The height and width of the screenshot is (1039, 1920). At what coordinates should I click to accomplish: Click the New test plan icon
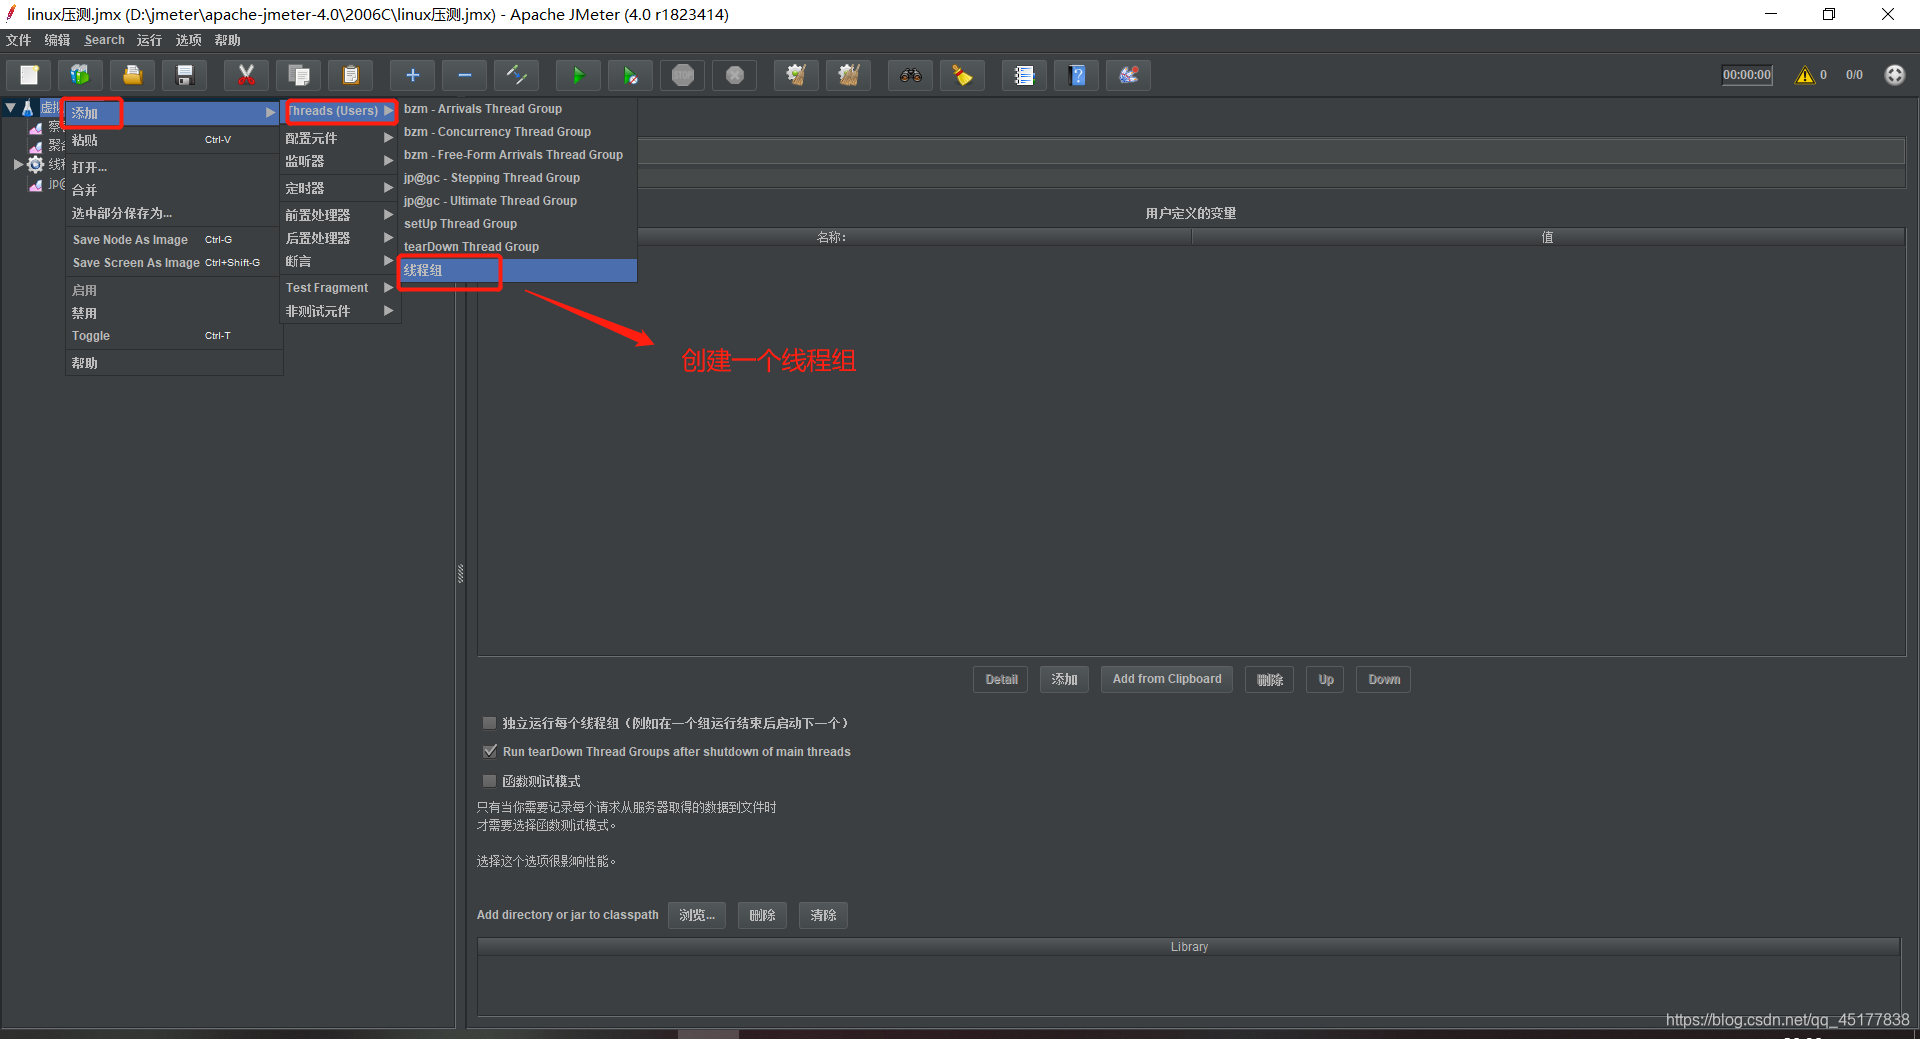pos(29,75)
